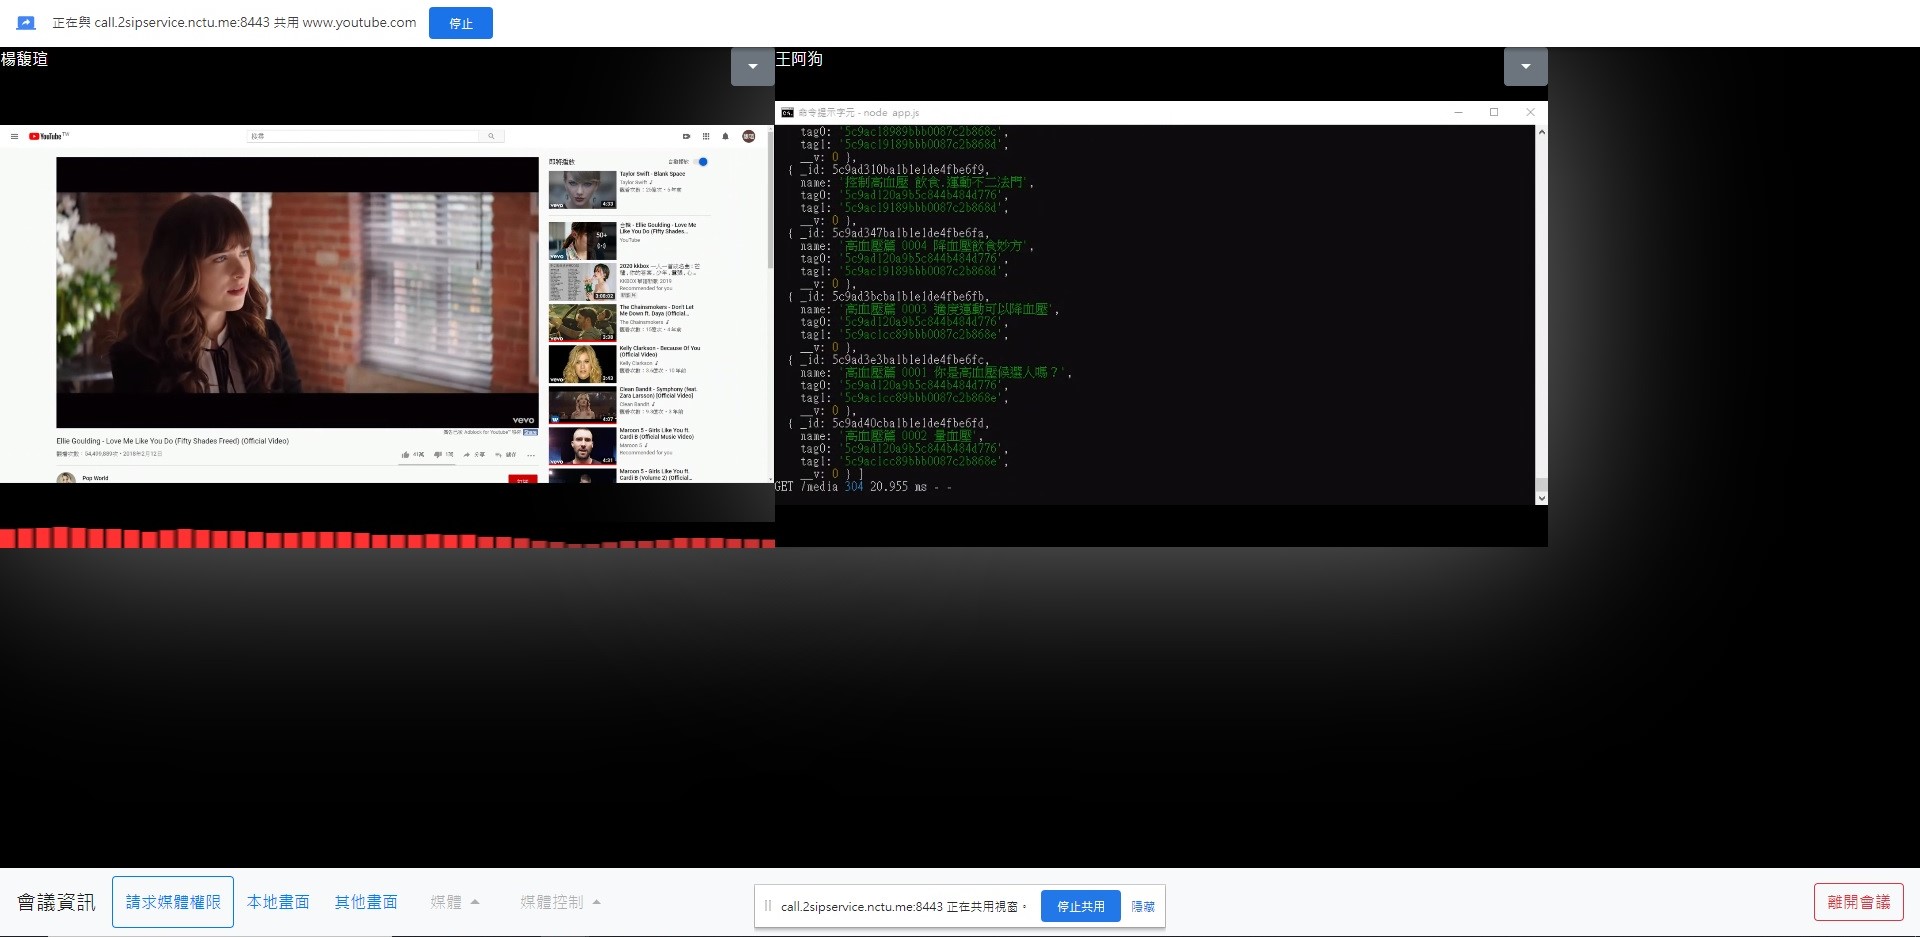Screen dimensions: 1920x937
Task: Click YouTube create video camera icon
Action: coord(686,136)
